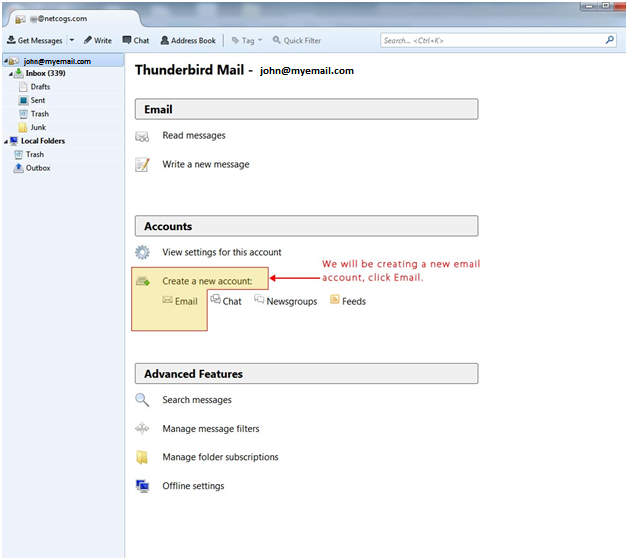This screenshot has height=560, width=628.
Task: Click the Write a new message icon
Action: [x=143, y=165]
